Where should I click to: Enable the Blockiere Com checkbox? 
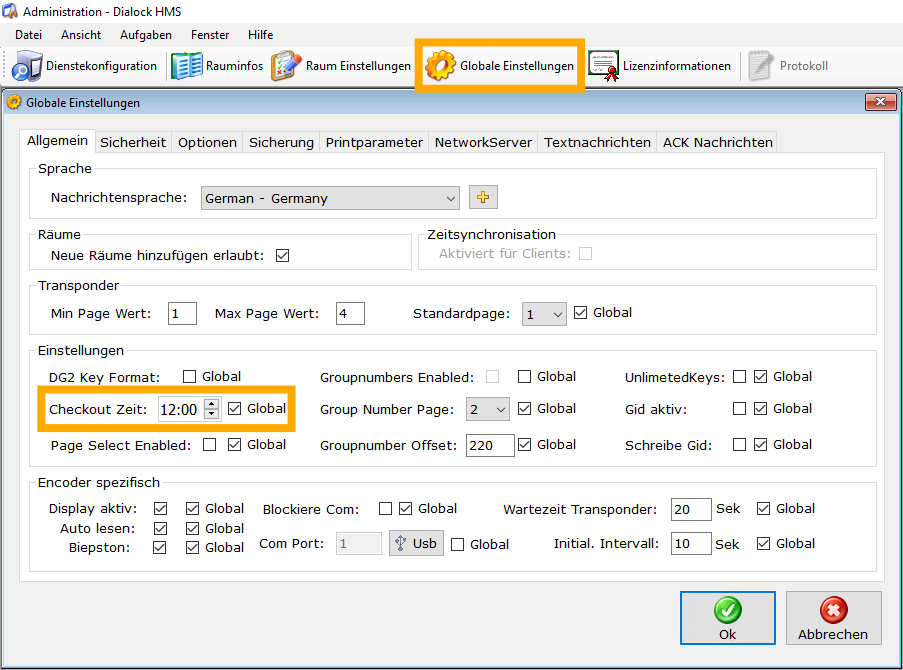[385, 508]
